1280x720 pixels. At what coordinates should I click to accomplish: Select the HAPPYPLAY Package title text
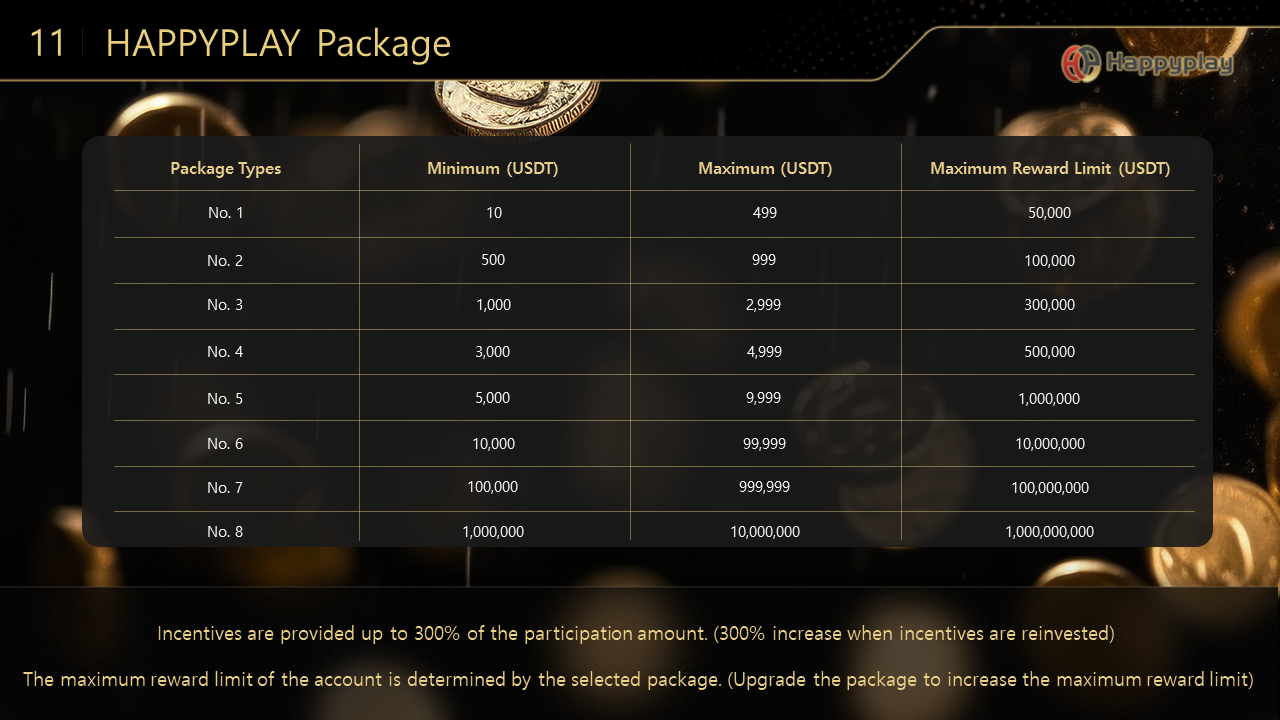point(278,44)
